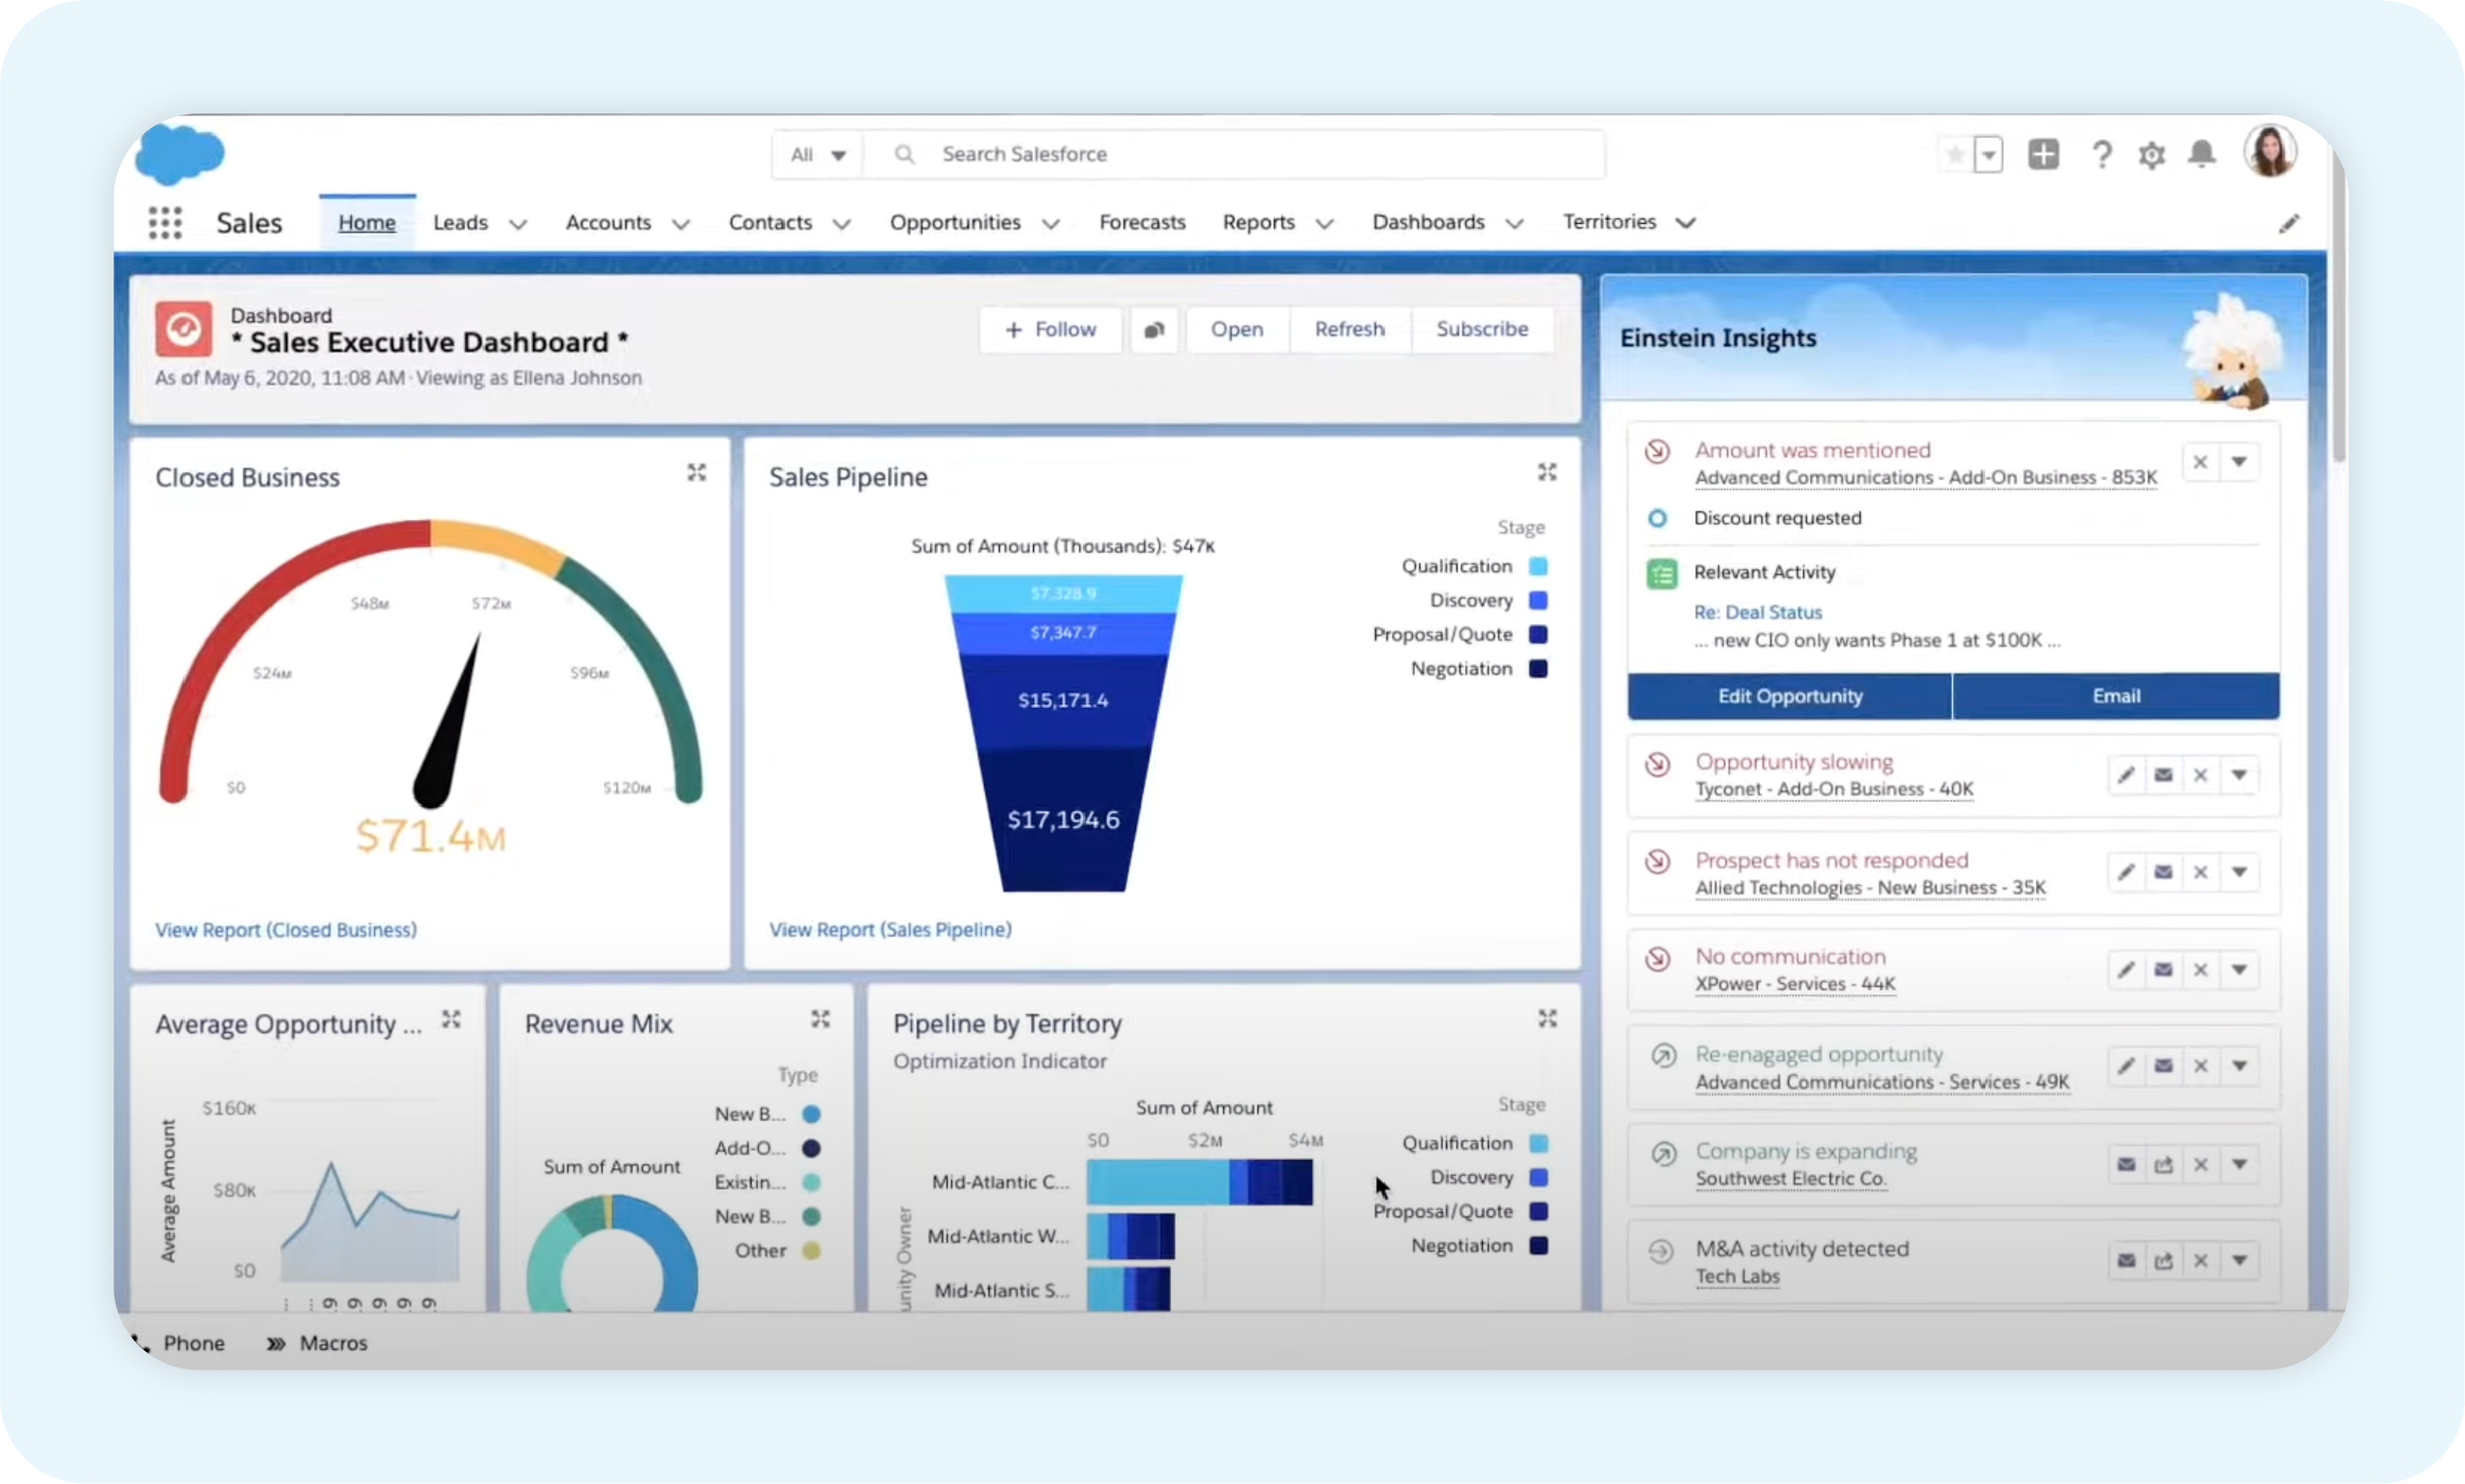Open Company is expanding insight options arrow
This screenshot has width=2465, height=1484.
pos(2239,1165)
